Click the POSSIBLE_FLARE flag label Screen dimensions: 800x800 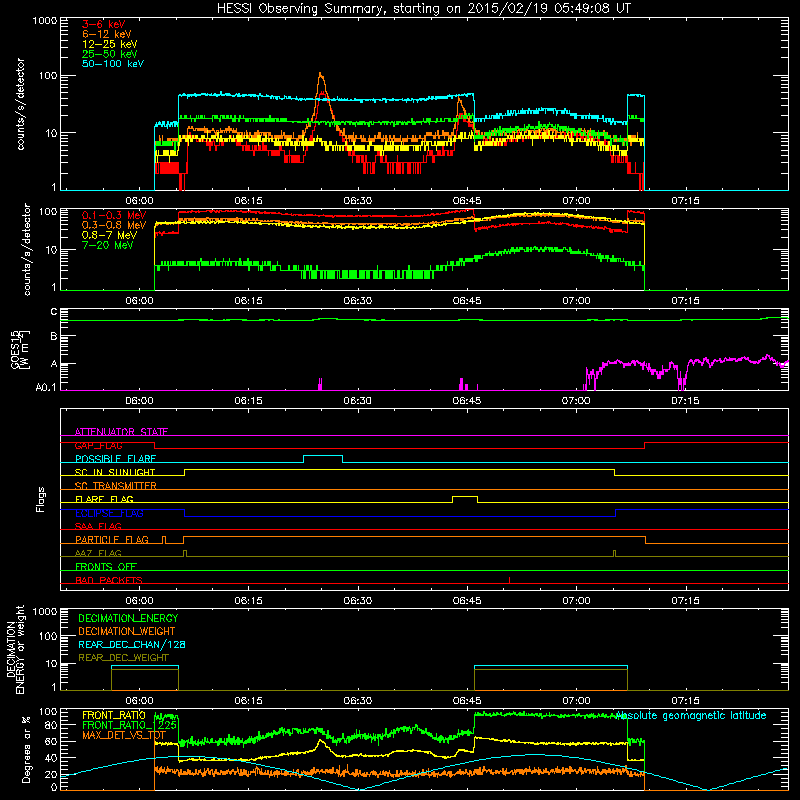point(115,459)
